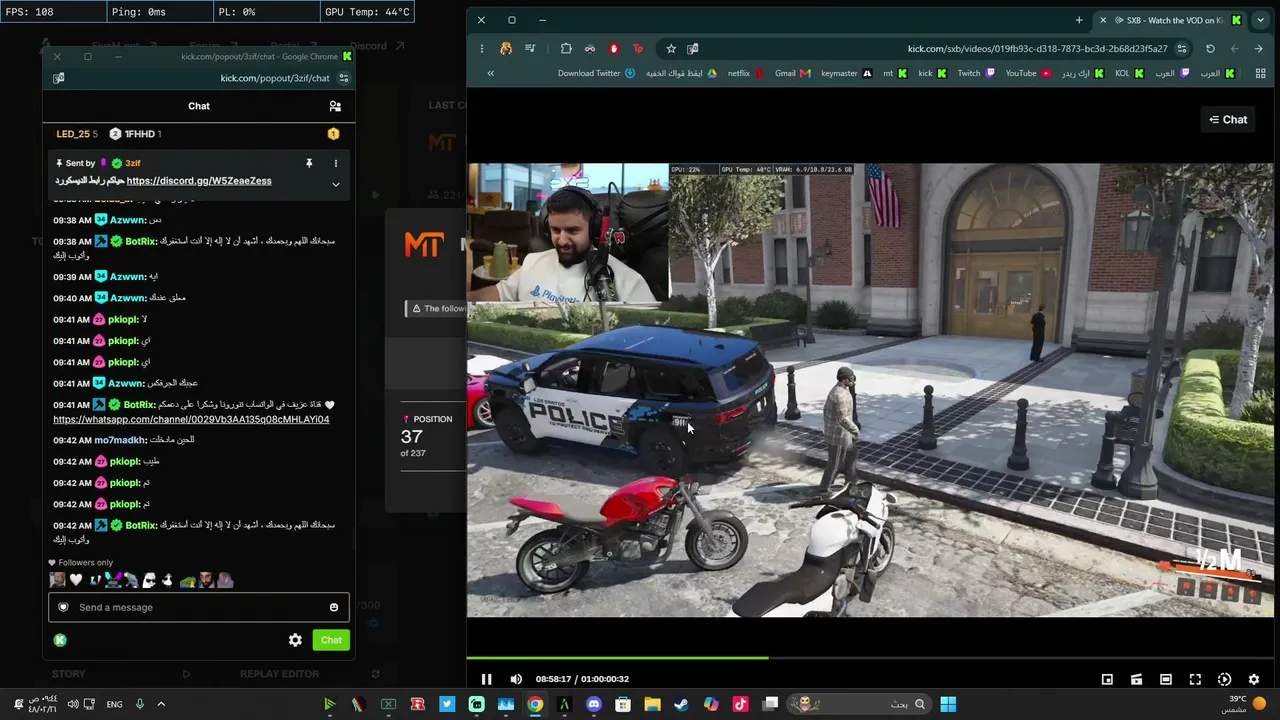Send message with green Chat button

331,640
